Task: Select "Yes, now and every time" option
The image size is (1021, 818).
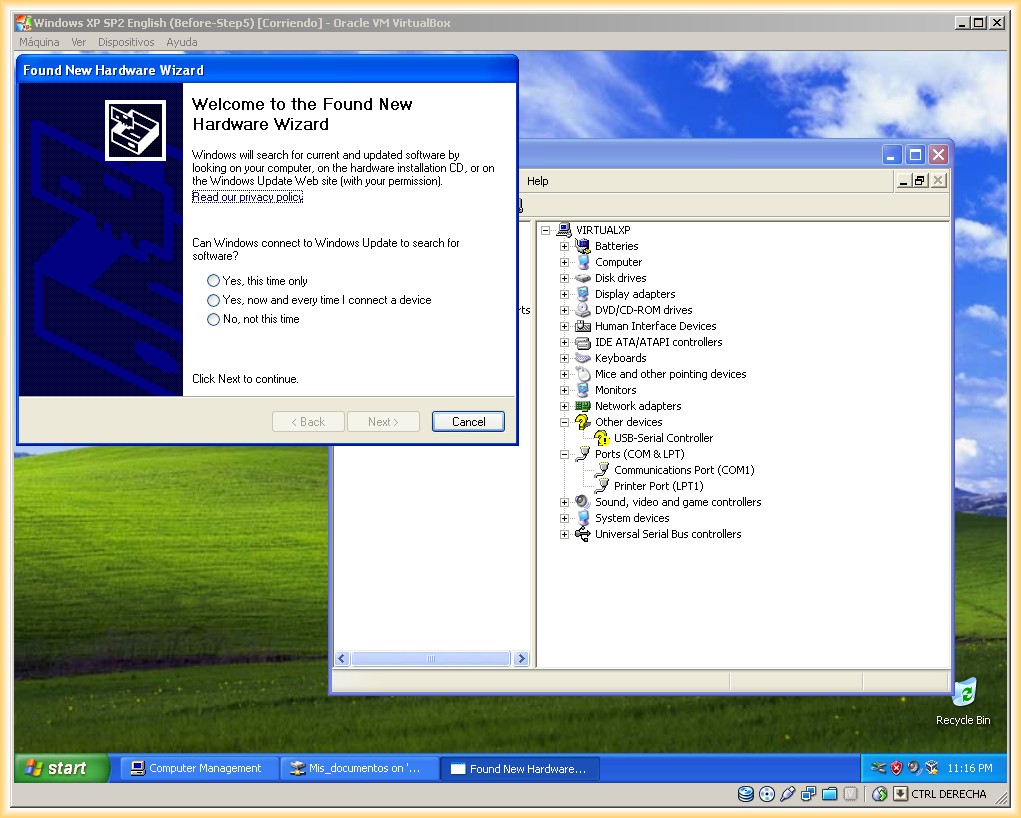Action: [x=213, y=300]
